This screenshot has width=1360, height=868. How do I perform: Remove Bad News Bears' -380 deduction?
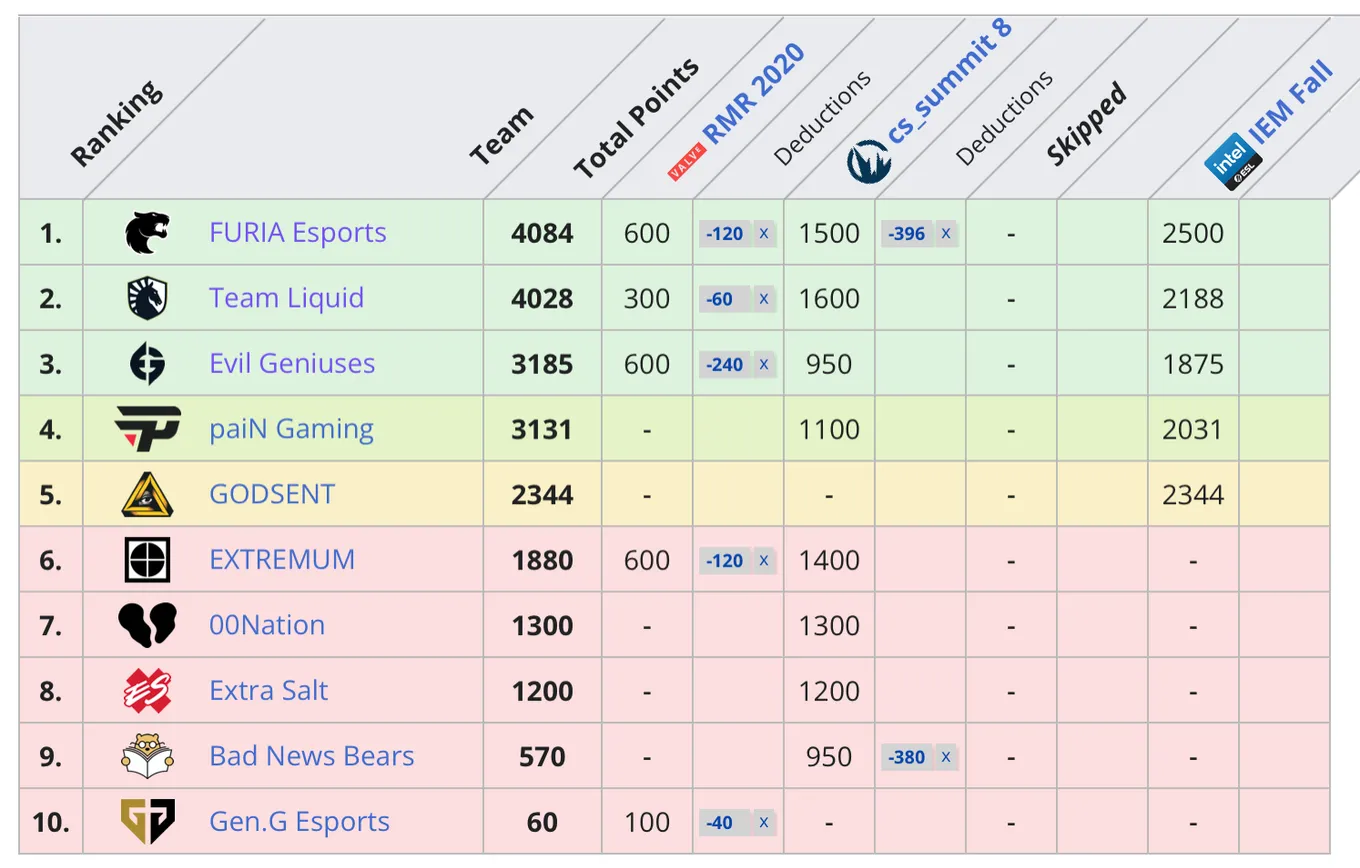click(x=945, y=757)
